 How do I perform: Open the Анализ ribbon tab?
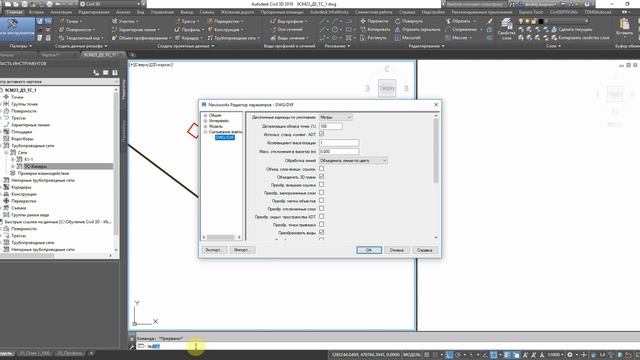point(123,12)
